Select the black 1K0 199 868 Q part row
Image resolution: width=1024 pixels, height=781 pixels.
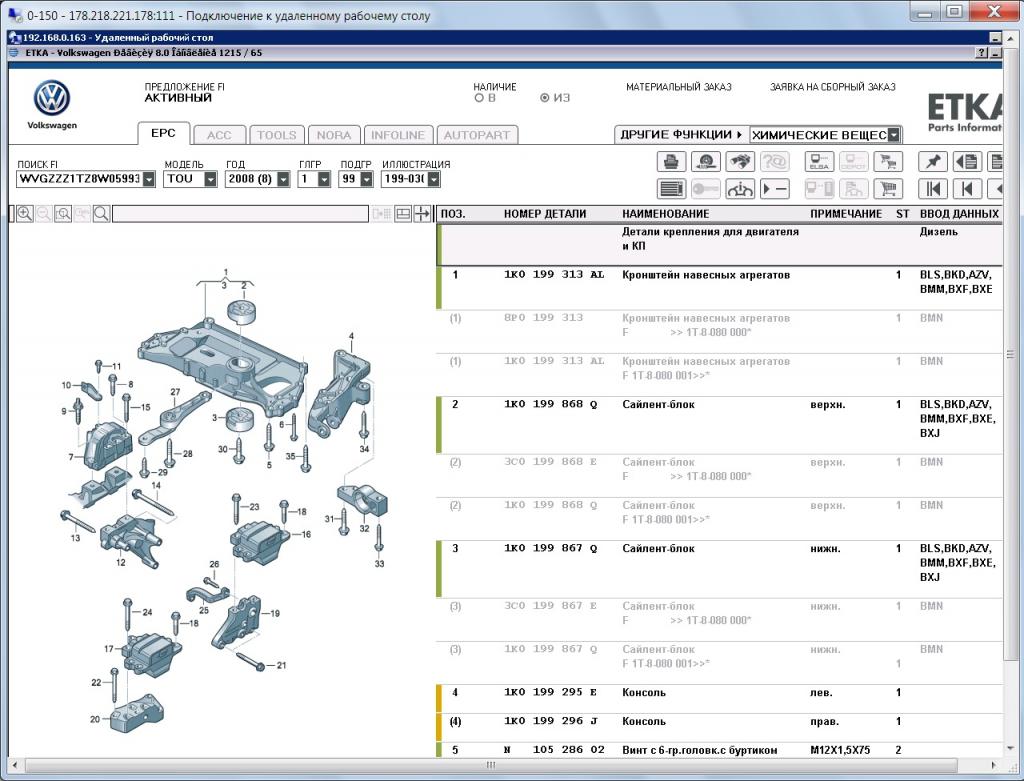pos(719,425)
